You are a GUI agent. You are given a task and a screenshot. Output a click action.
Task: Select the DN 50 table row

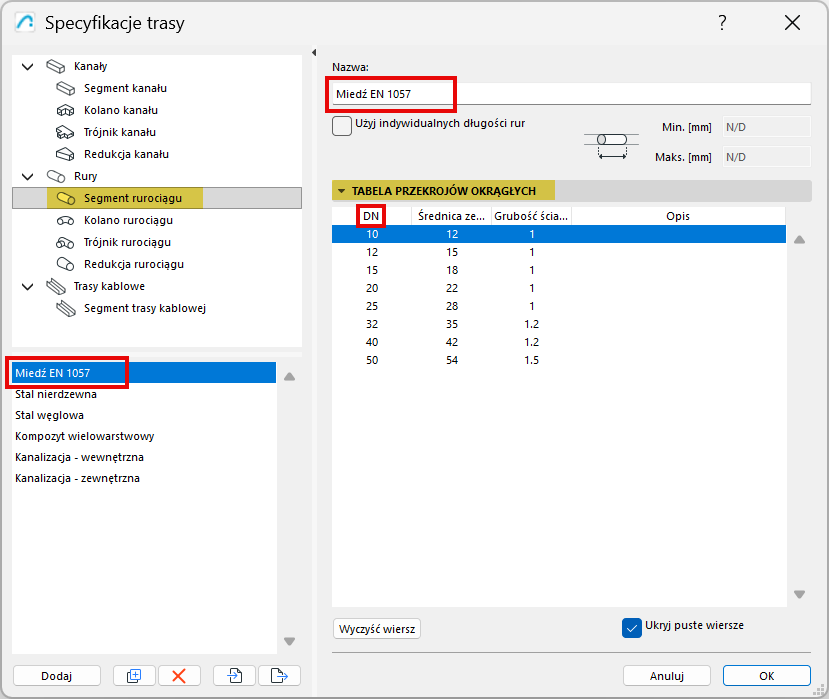(559, 360)
